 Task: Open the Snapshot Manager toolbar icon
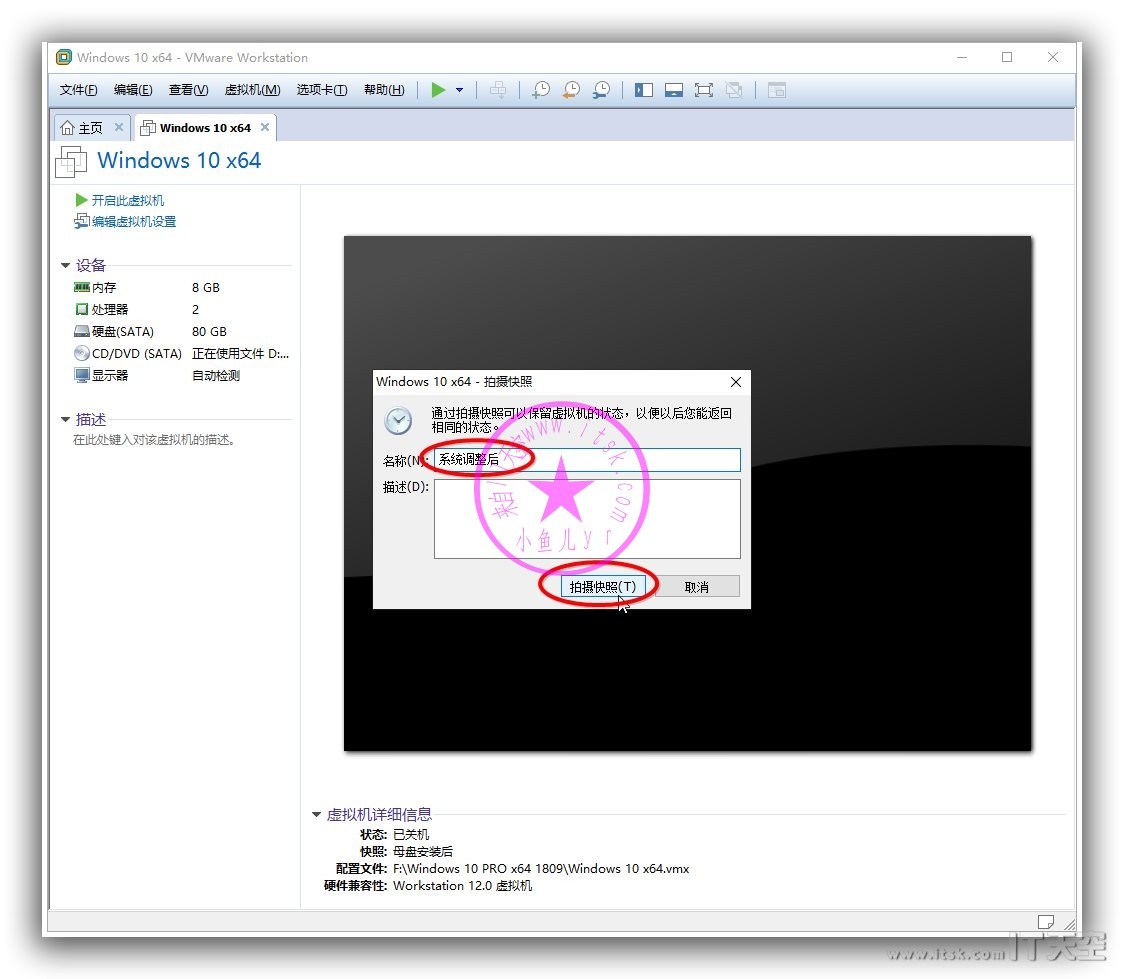coord(601,90)
